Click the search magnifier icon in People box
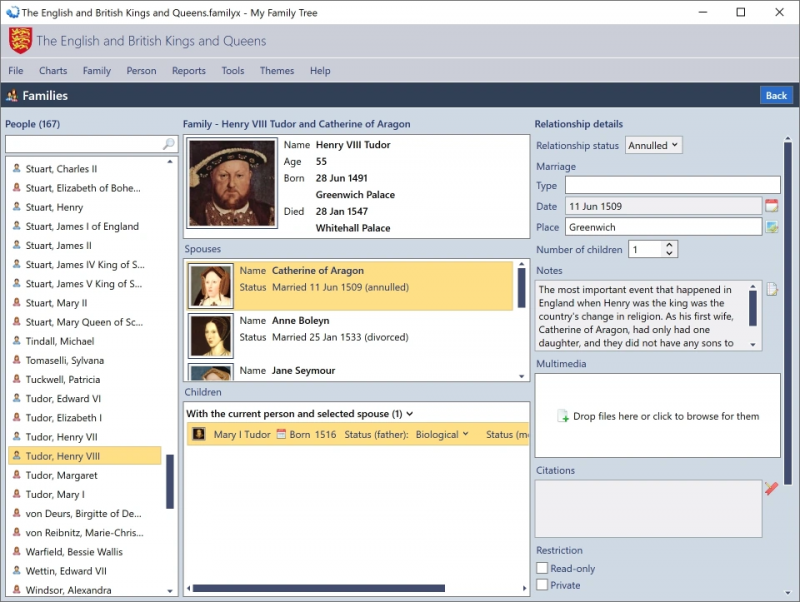The width and height of the screenshot is (800, 602). [168, 144]
